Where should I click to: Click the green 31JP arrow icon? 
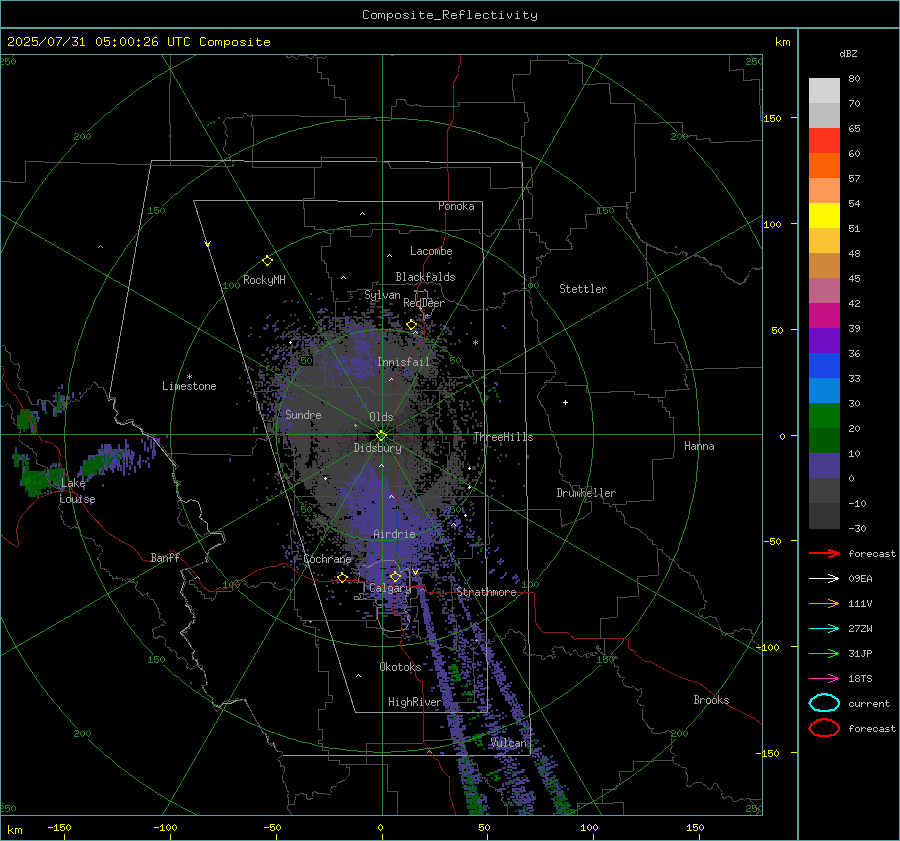click(x=824, y=653)
